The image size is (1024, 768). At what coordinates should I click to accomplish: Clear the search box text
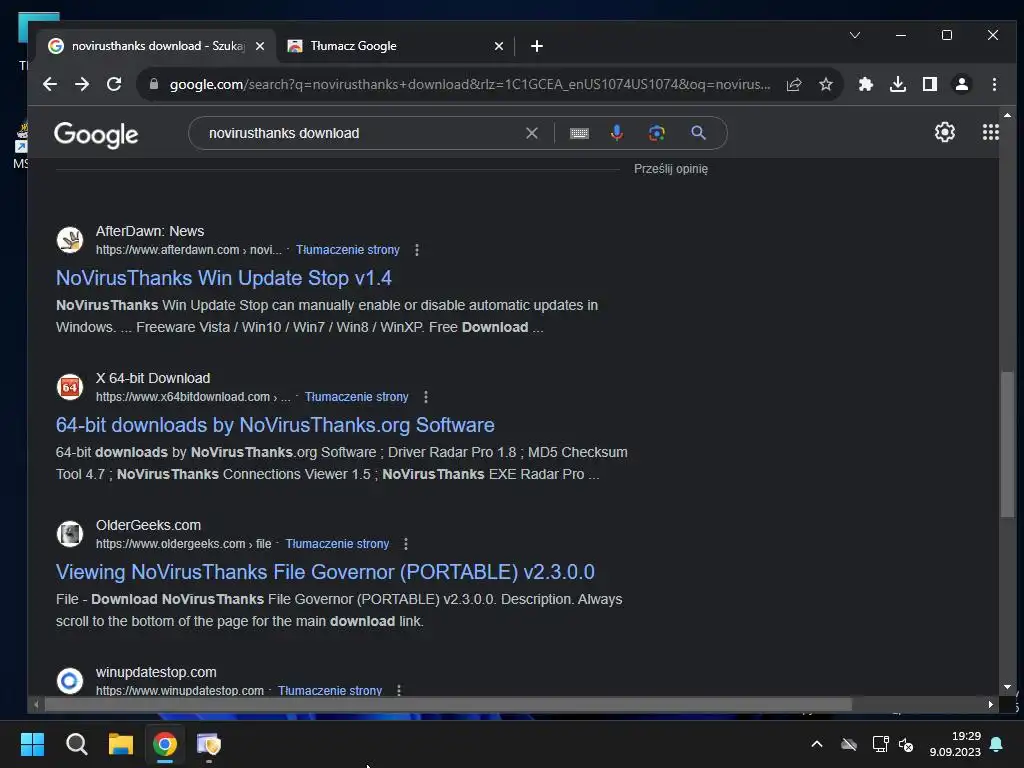[532, 133]
